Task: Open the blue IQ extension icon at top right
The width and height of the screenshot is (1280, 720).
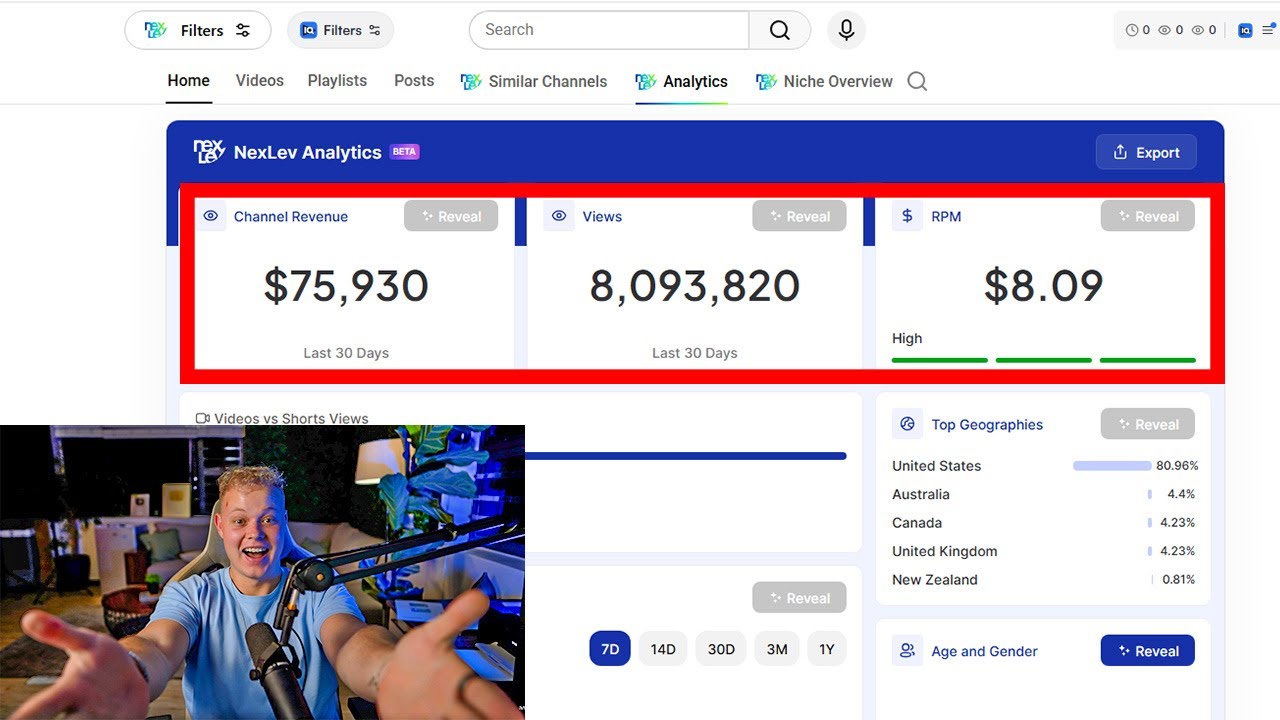Action: (x=1245, y=30)
